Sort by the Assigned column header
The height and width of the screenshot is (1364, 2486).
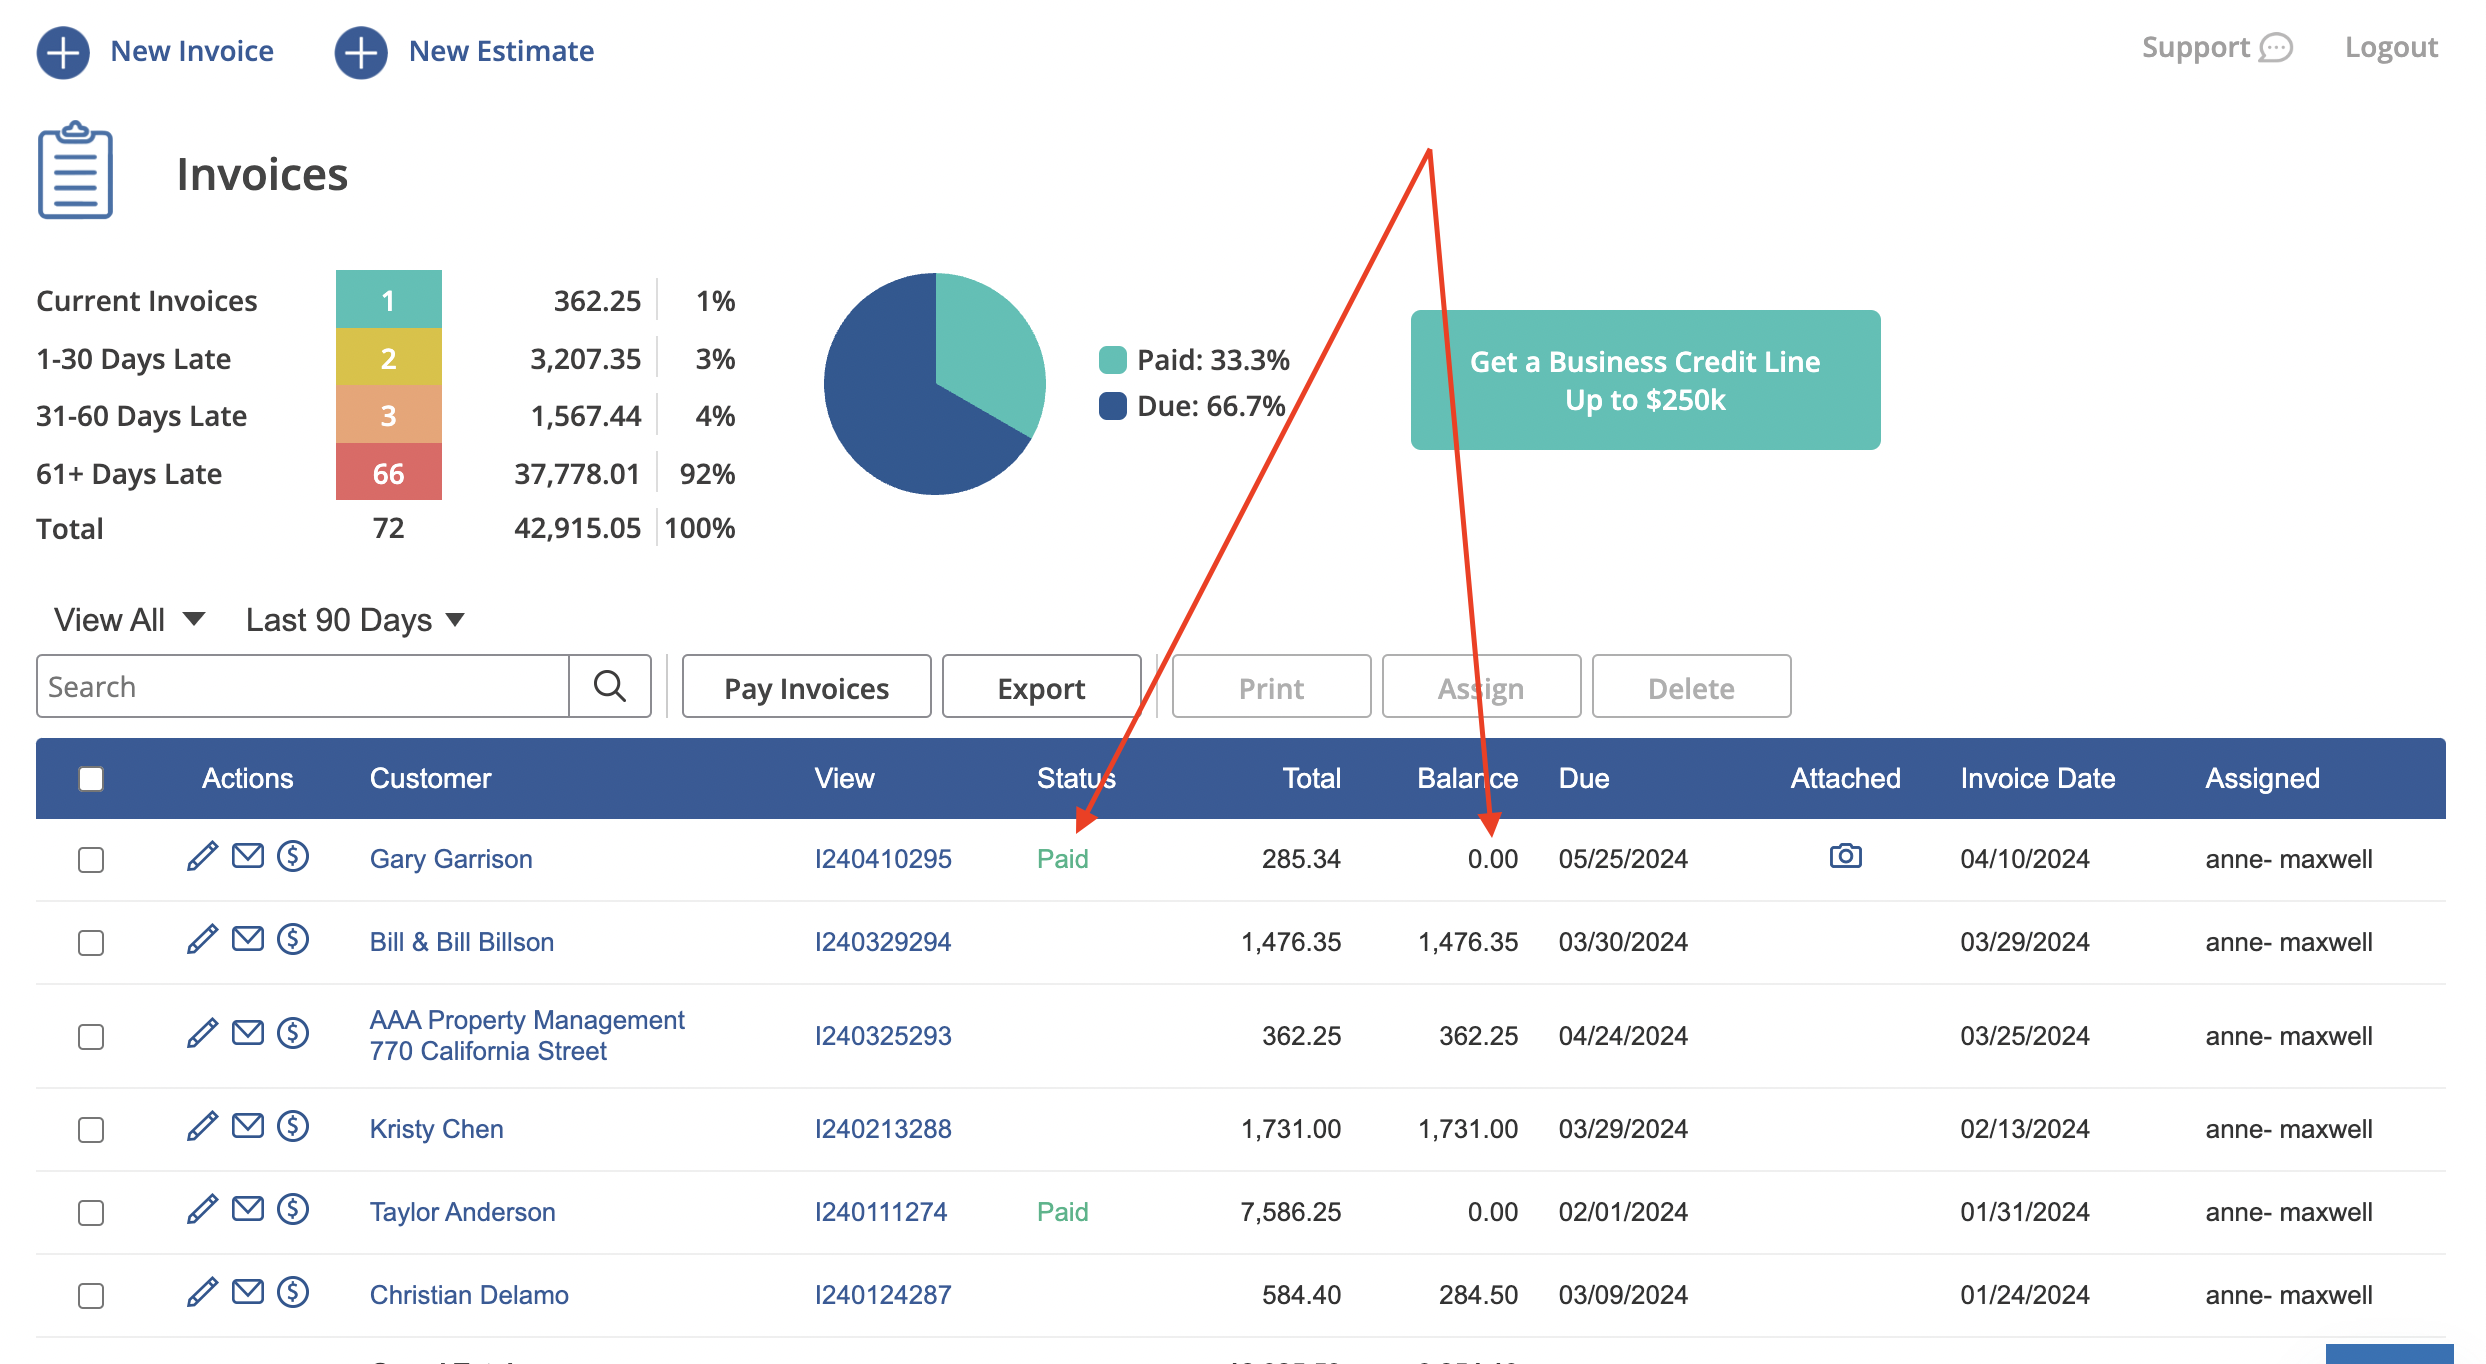(x=2262, y=778)
